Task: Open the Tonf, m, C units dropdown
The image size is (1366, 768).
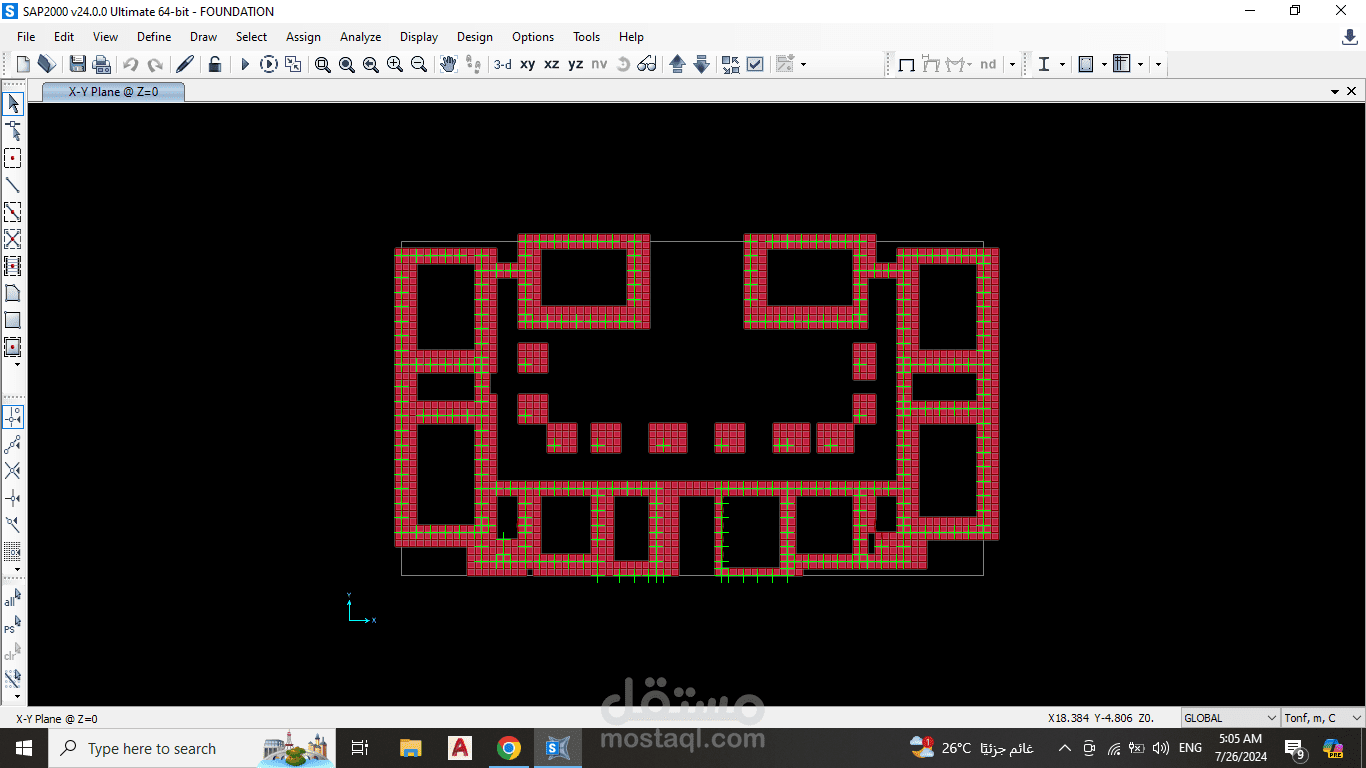Action: click(1323, 718)
